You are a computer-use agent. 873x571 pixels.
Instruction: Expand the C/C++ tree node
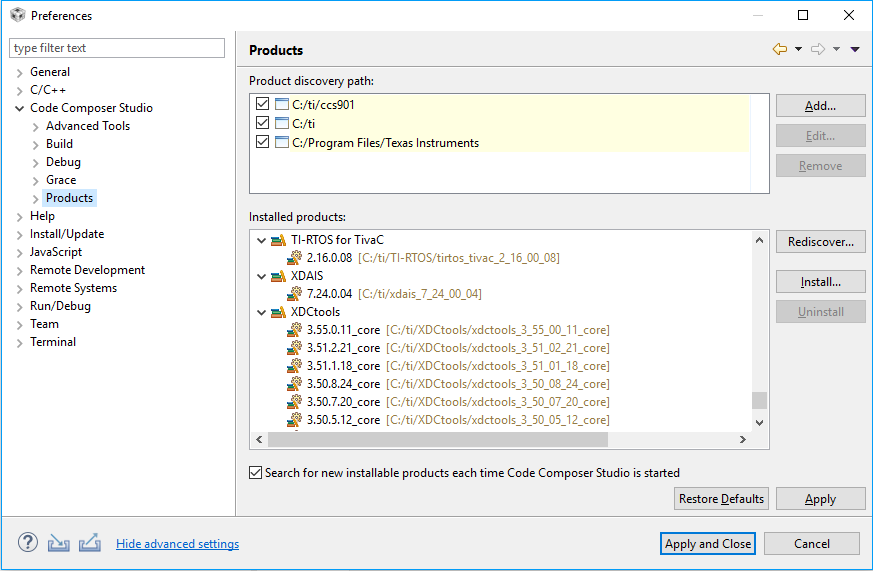19,91
